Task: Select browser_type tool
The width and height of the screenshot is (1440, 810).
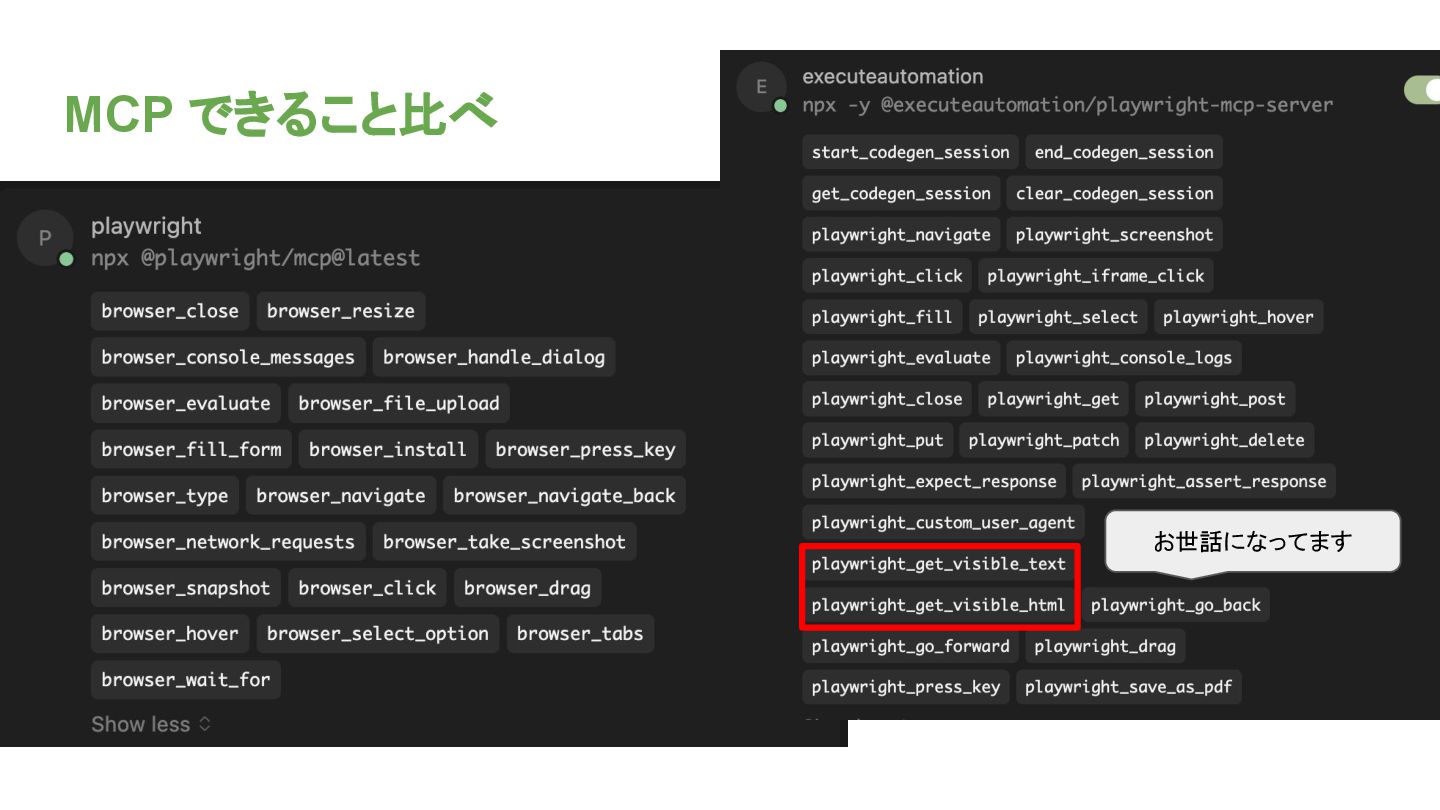Action: click(x=165, y=495)
